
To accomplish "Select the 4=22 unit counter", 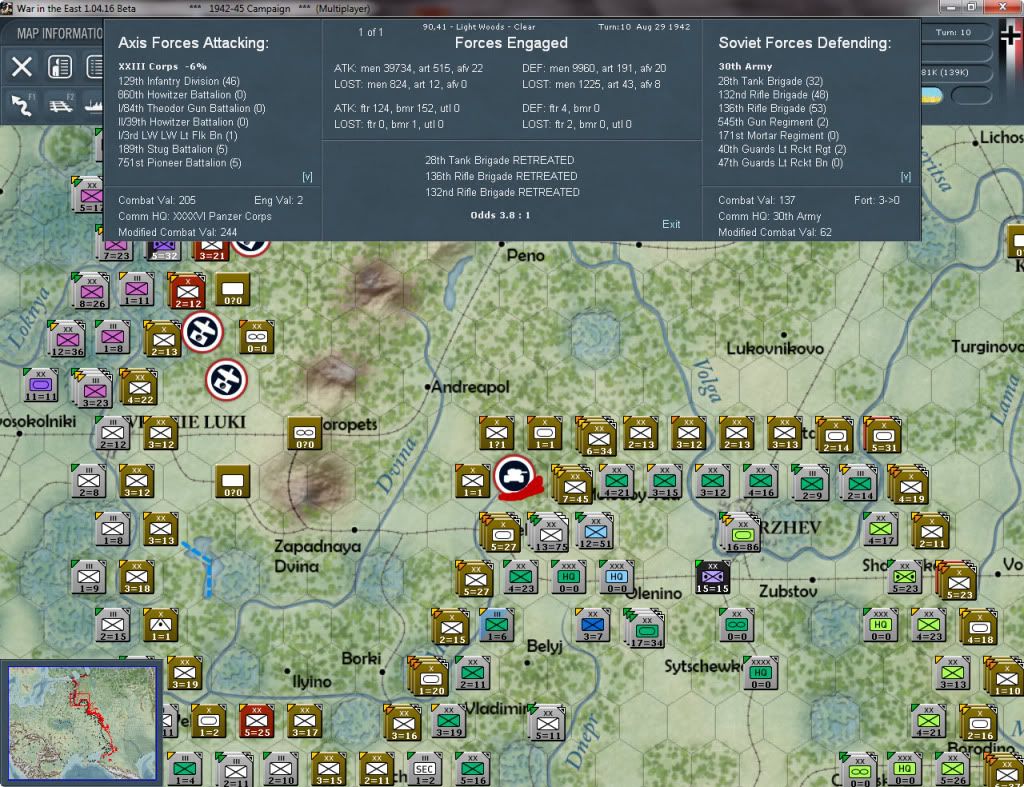I will [138, 387].
